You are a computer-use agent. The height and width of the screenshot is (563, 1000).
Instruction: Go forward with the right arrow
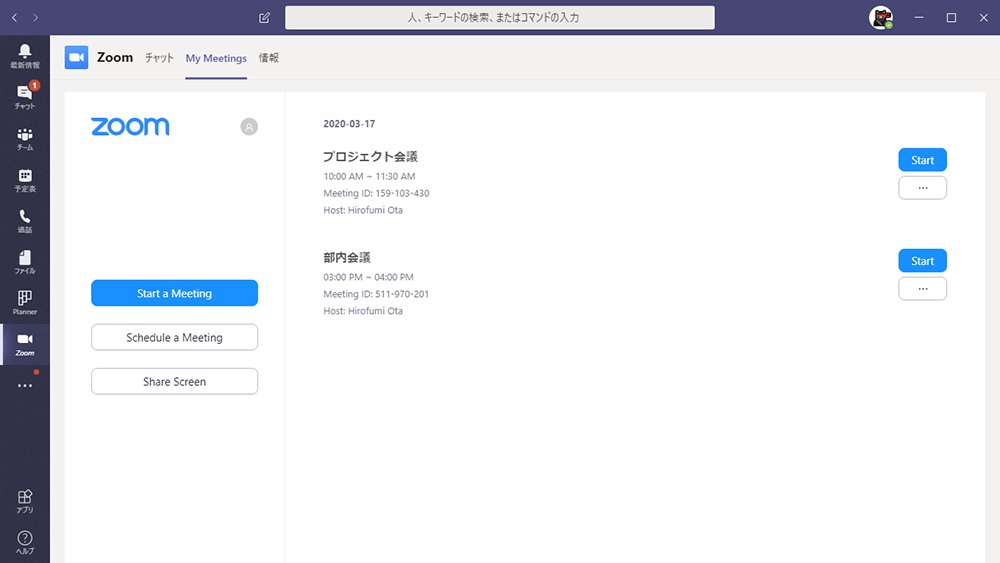click(36, 18)
